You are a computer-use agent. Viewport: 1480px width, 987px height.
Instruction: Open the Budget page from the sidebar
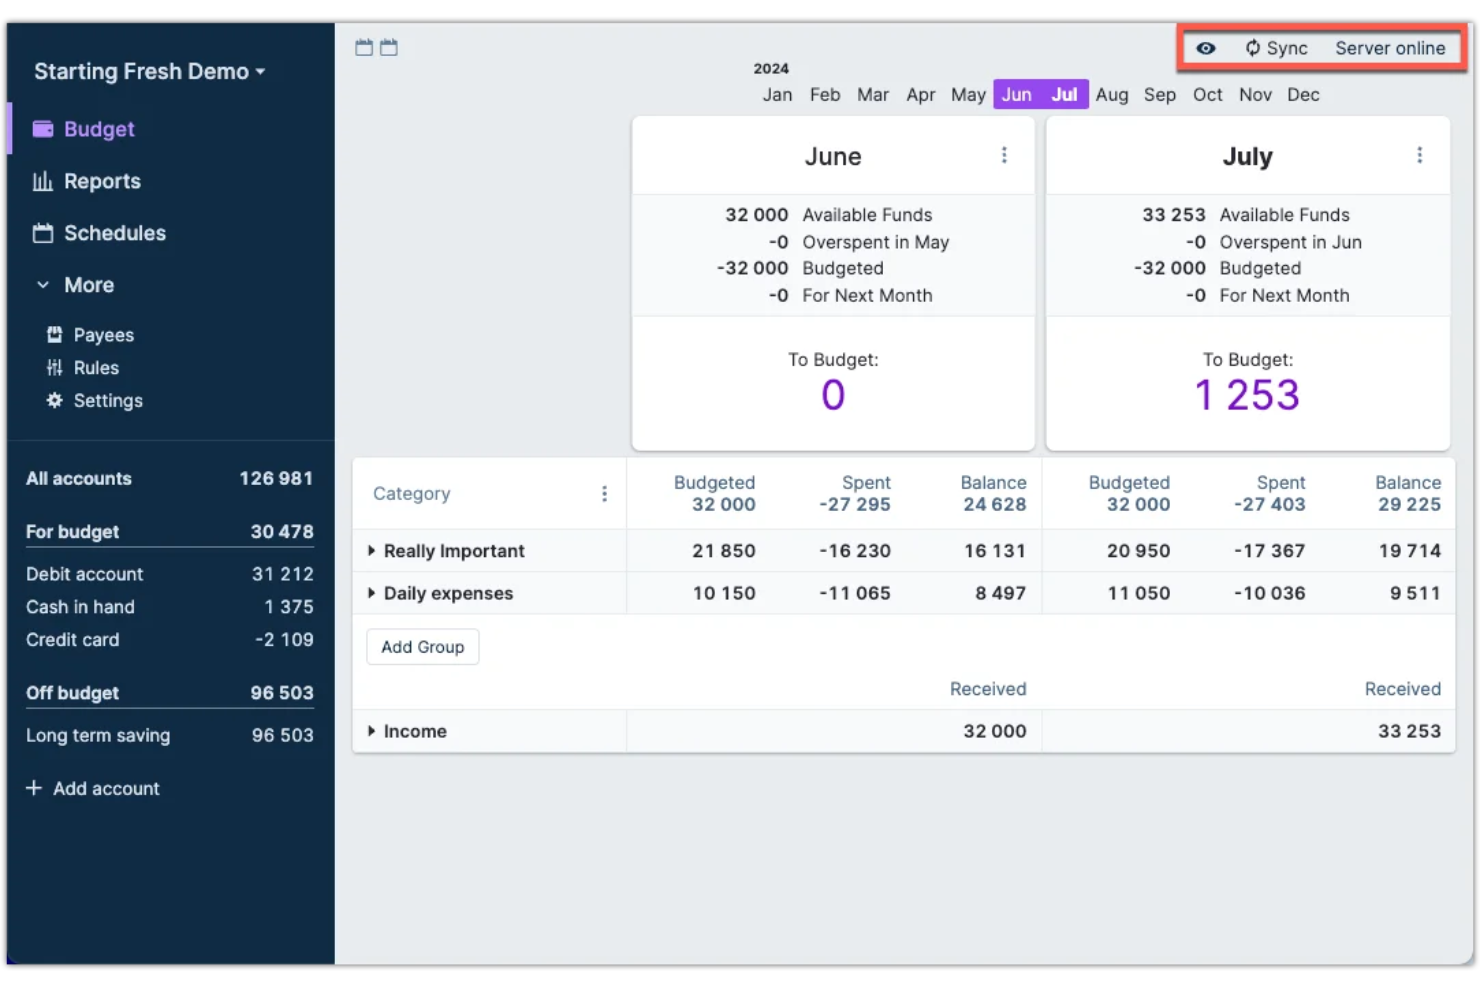click(x=98, y=128)
